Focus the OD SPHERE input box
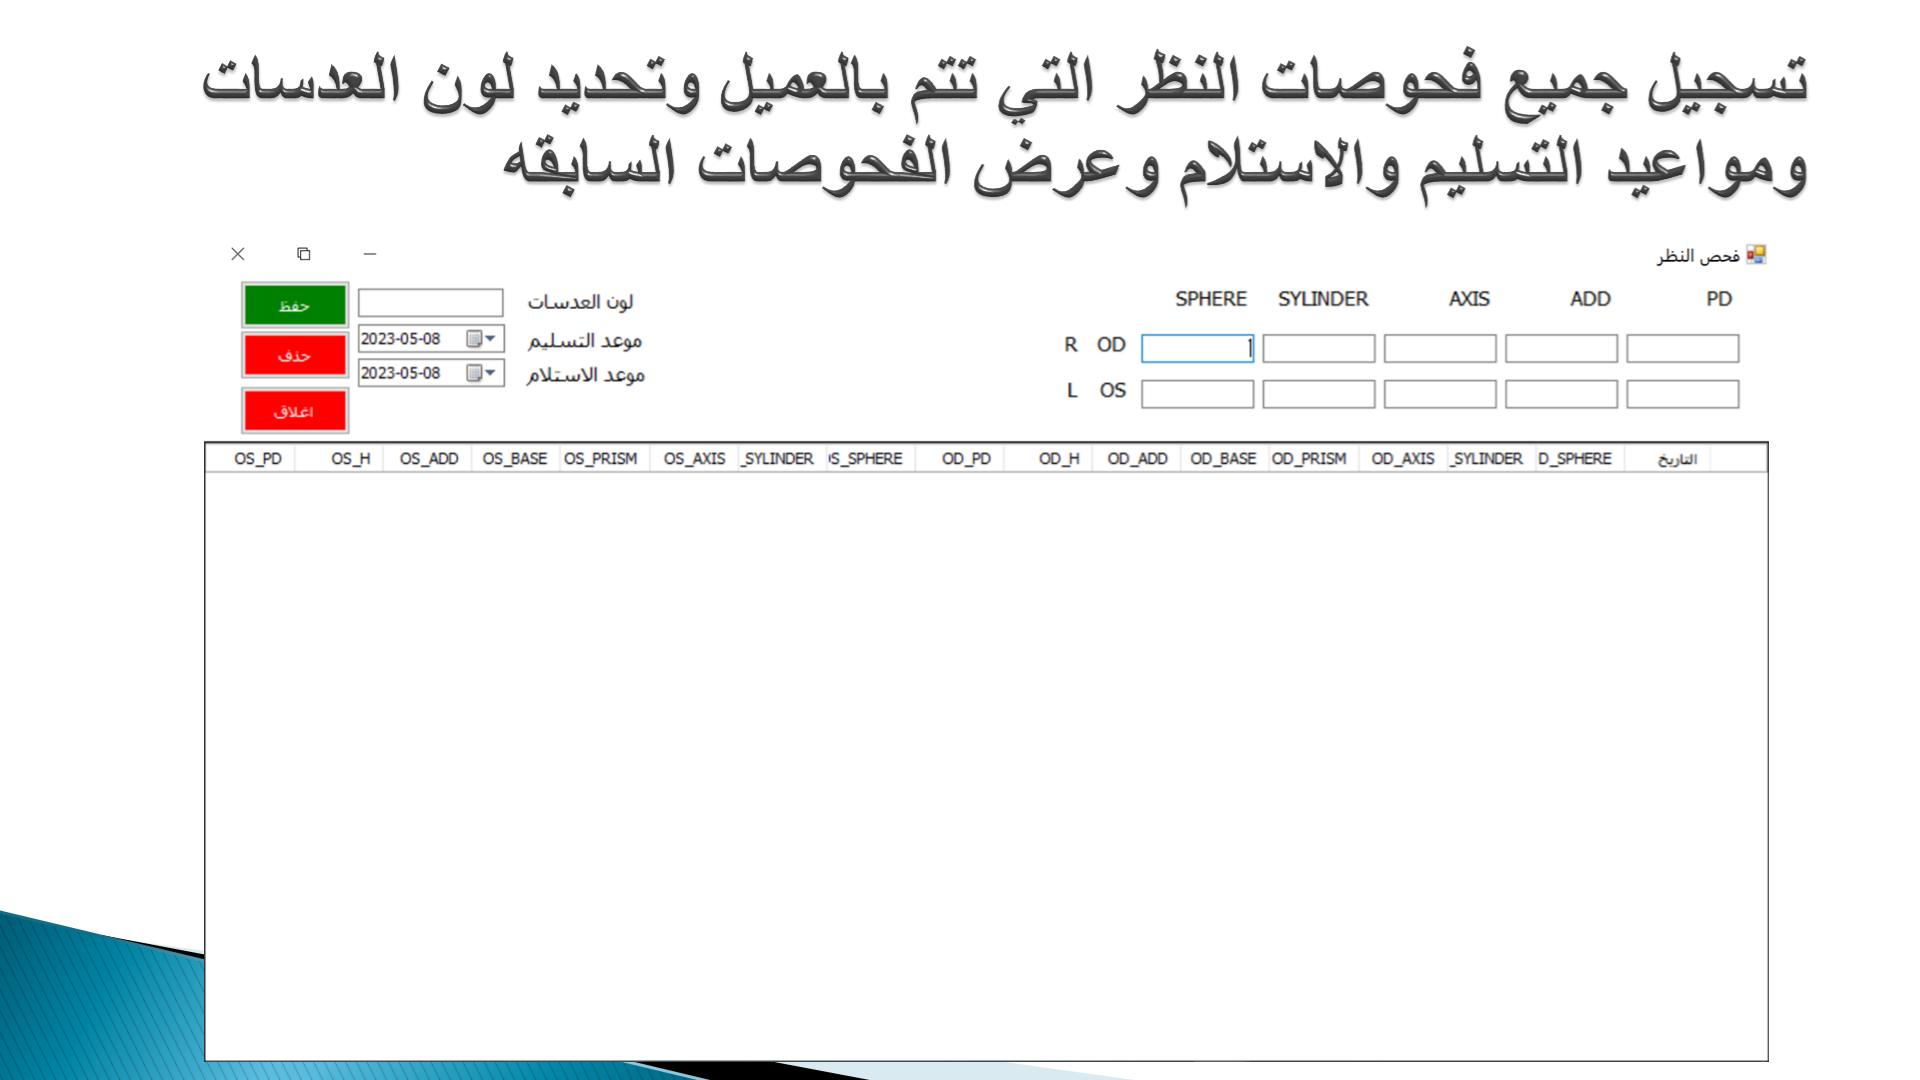 [1197, 348]
